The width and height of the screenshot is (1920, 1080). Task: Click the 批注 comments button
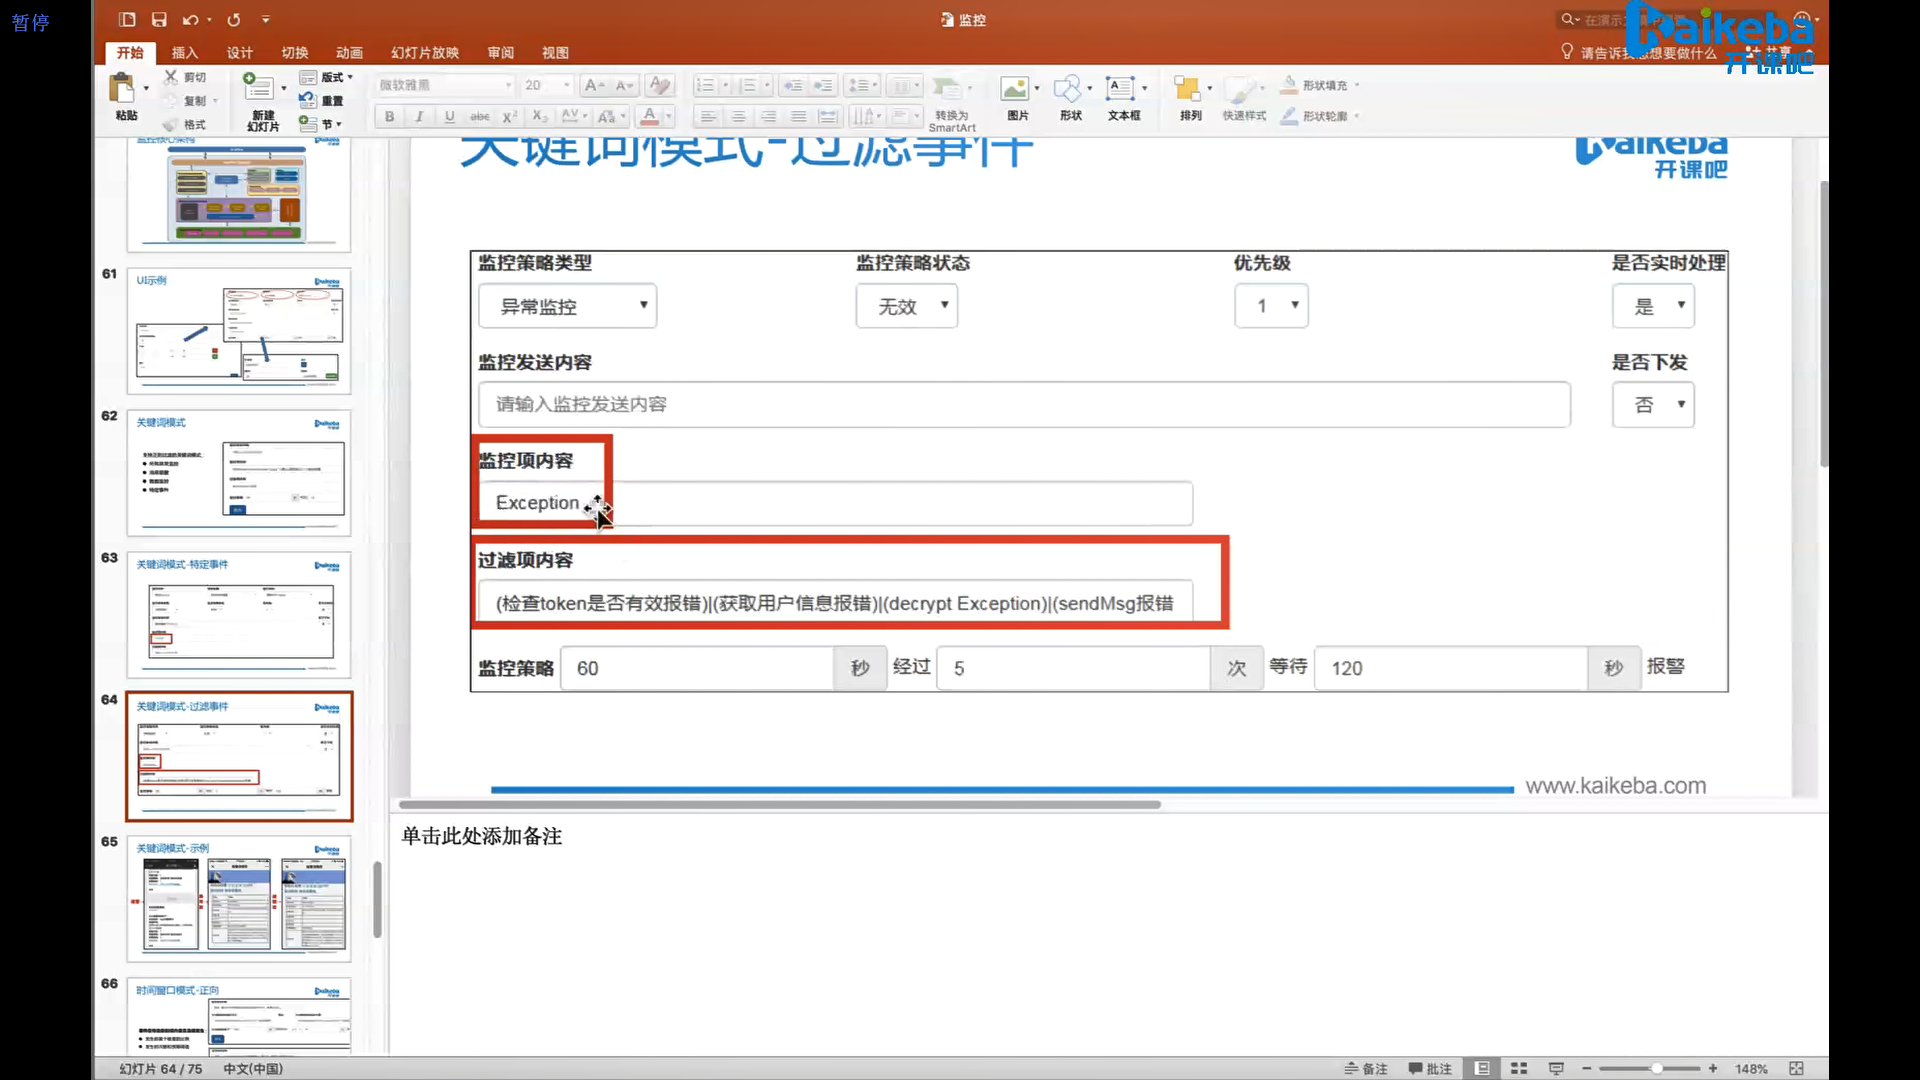click(x=1430, y=1068)
